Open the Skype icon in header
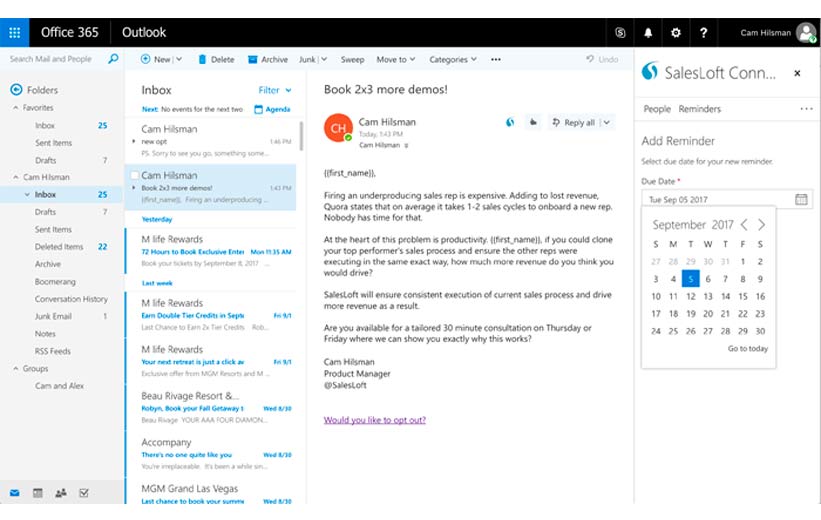This screenshot has height=520, width=821. [620, 32]
